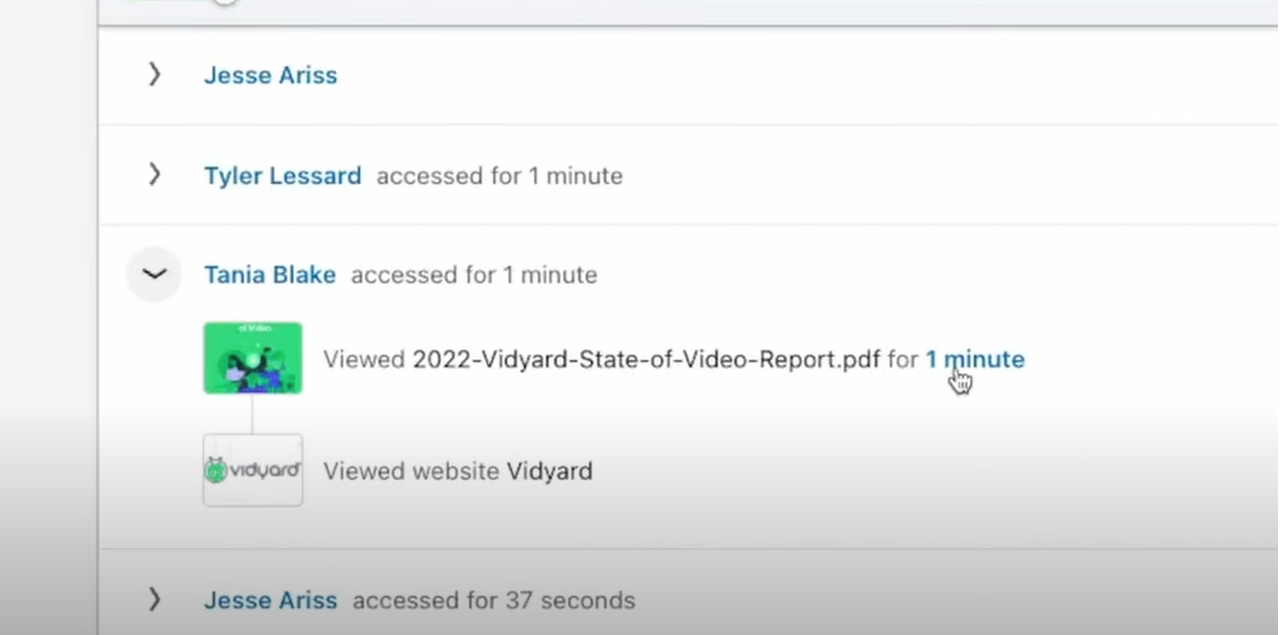This screenshot has width=1287, height=635.
Task: Click Tania Blake's accessed for 1 minute text
Action: coord(474,275)
